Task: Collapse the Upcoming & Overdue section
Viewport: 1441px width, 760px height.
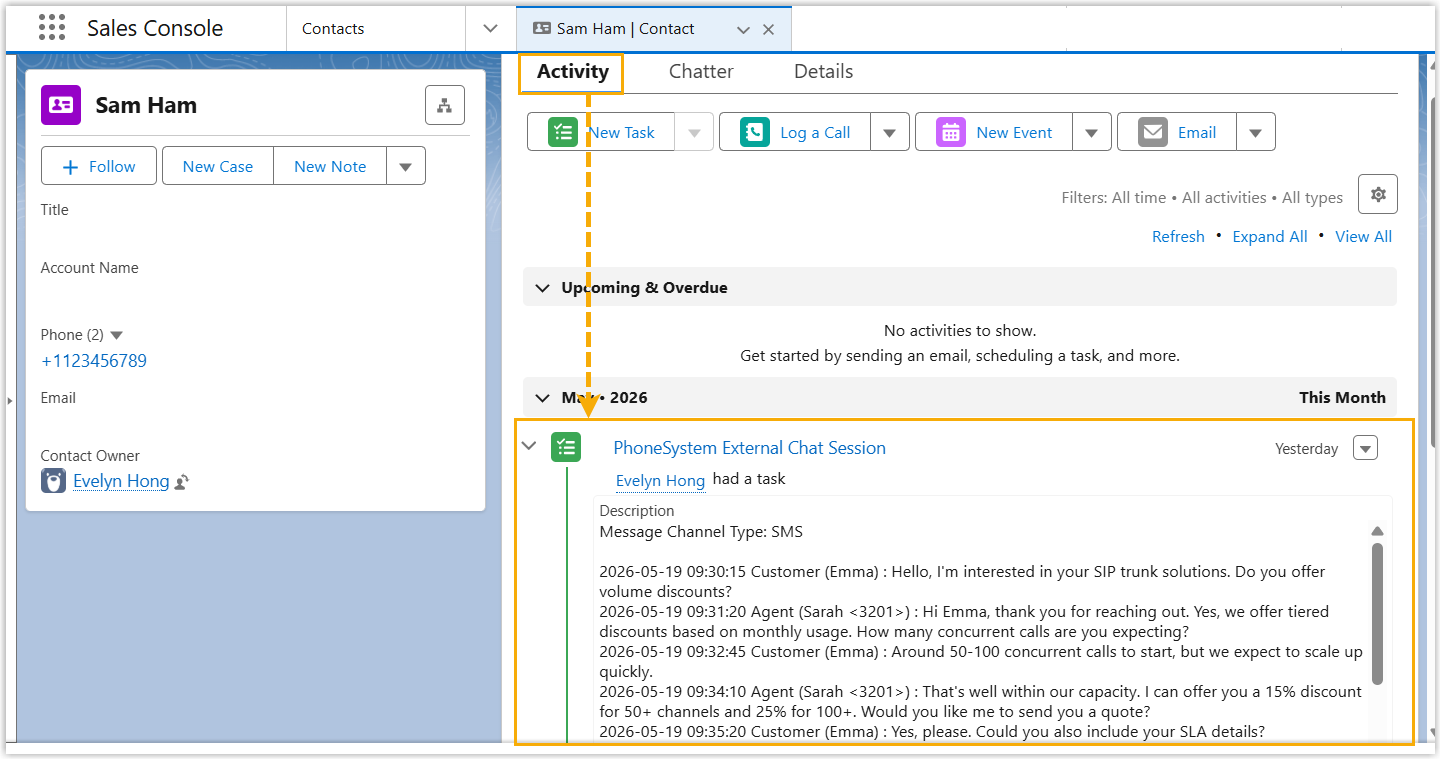Action: point(542,288)
